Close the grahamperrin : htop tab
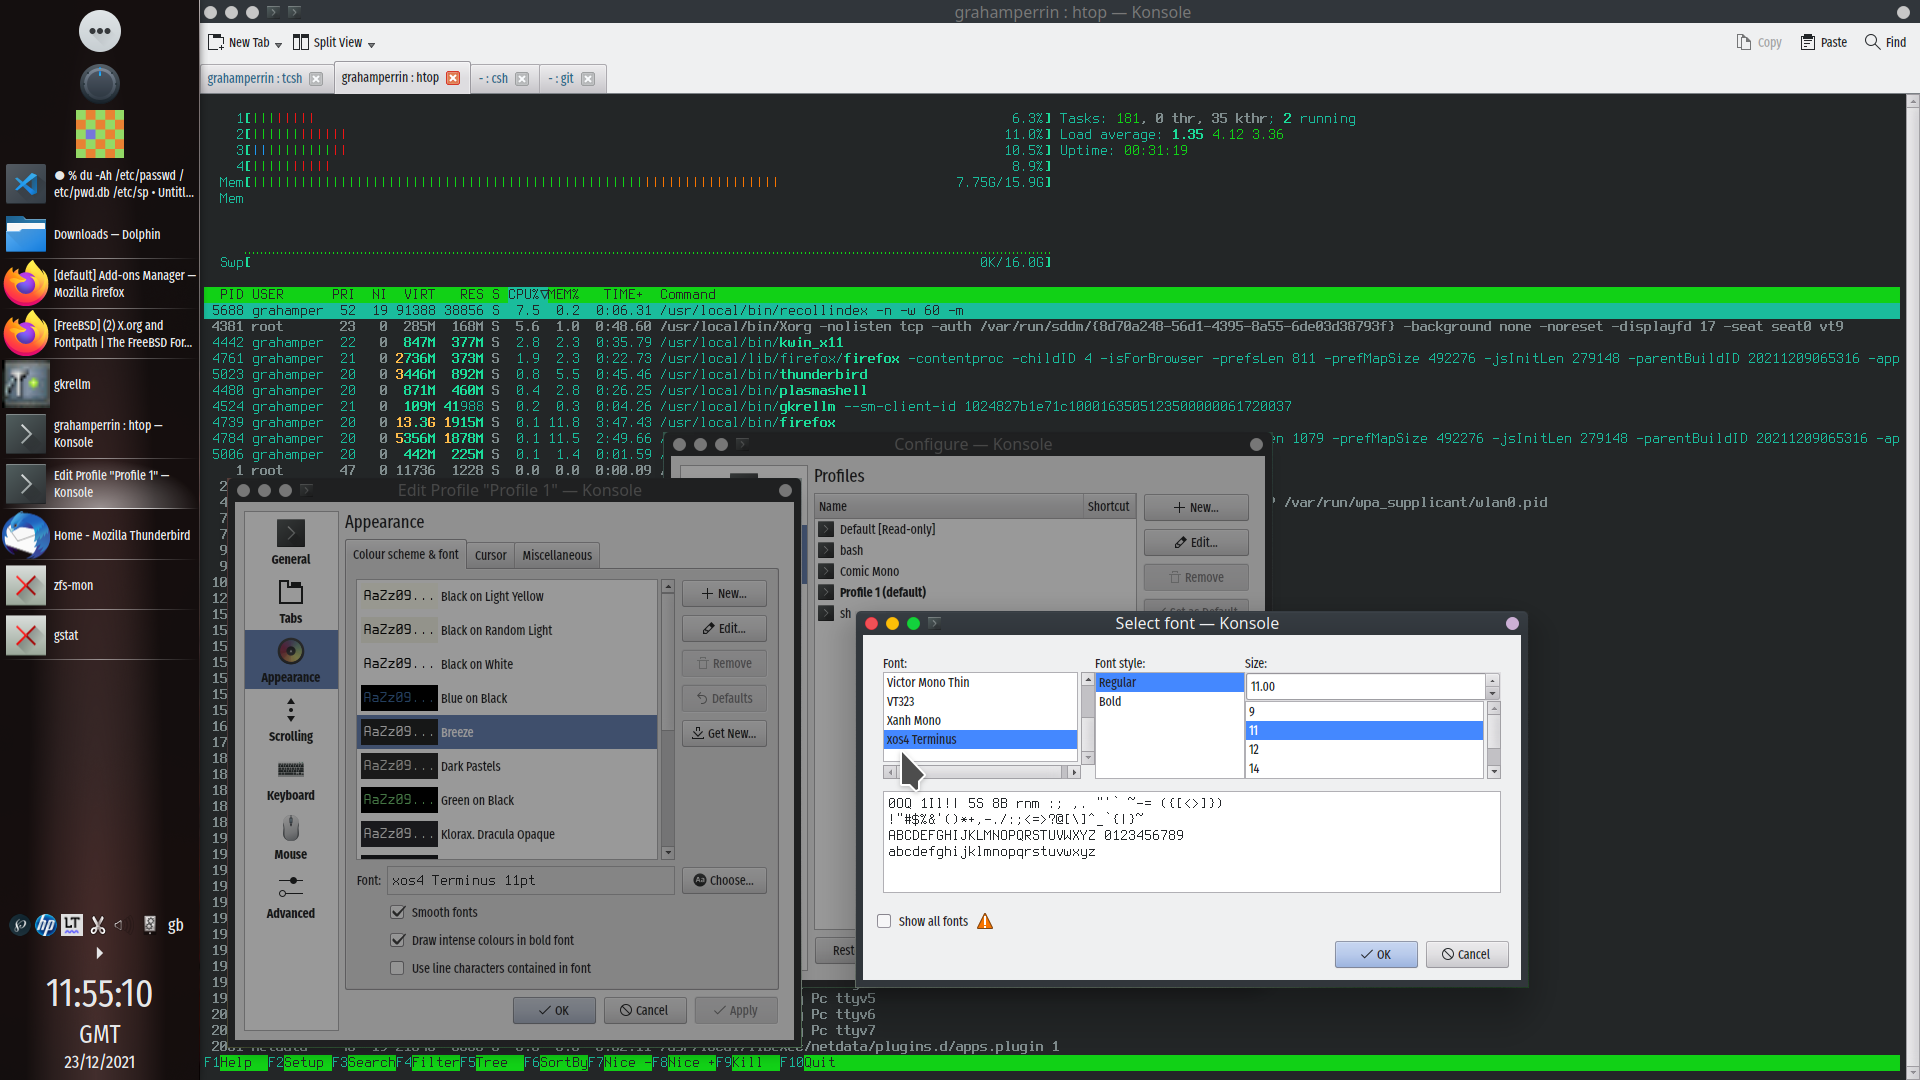 point(453,78)
